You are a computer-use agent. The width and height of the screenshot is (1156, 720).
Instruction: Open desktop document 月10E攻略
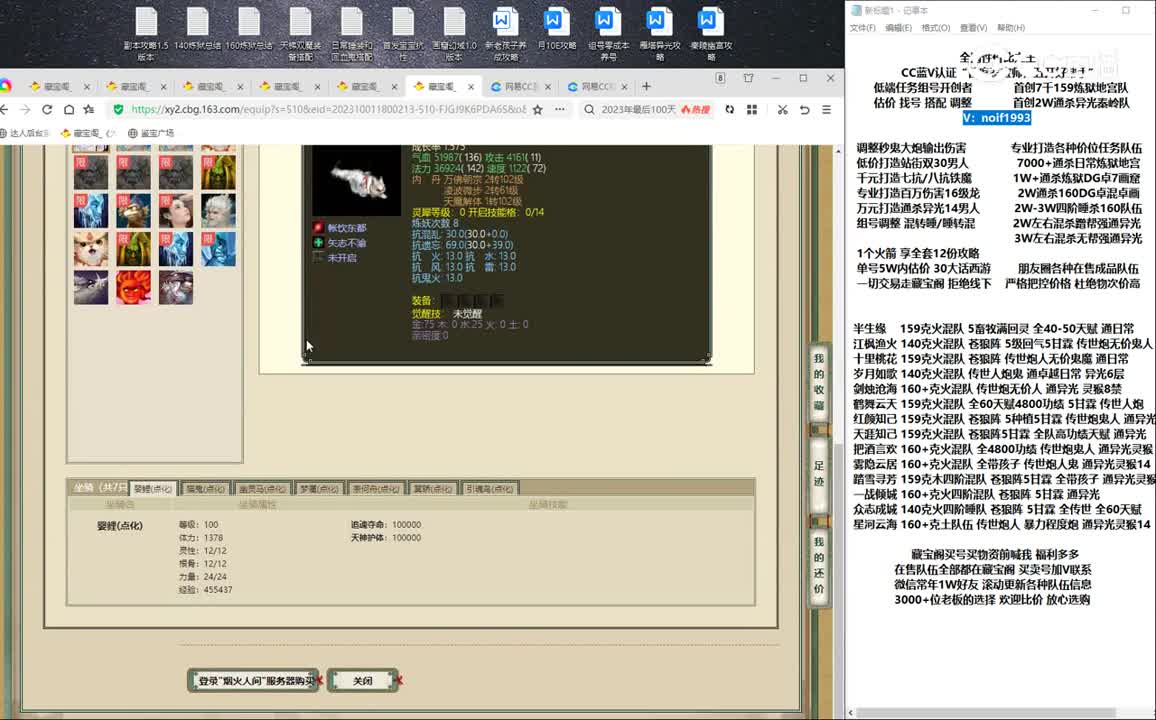pyautogui.click(x=557, y=29)
